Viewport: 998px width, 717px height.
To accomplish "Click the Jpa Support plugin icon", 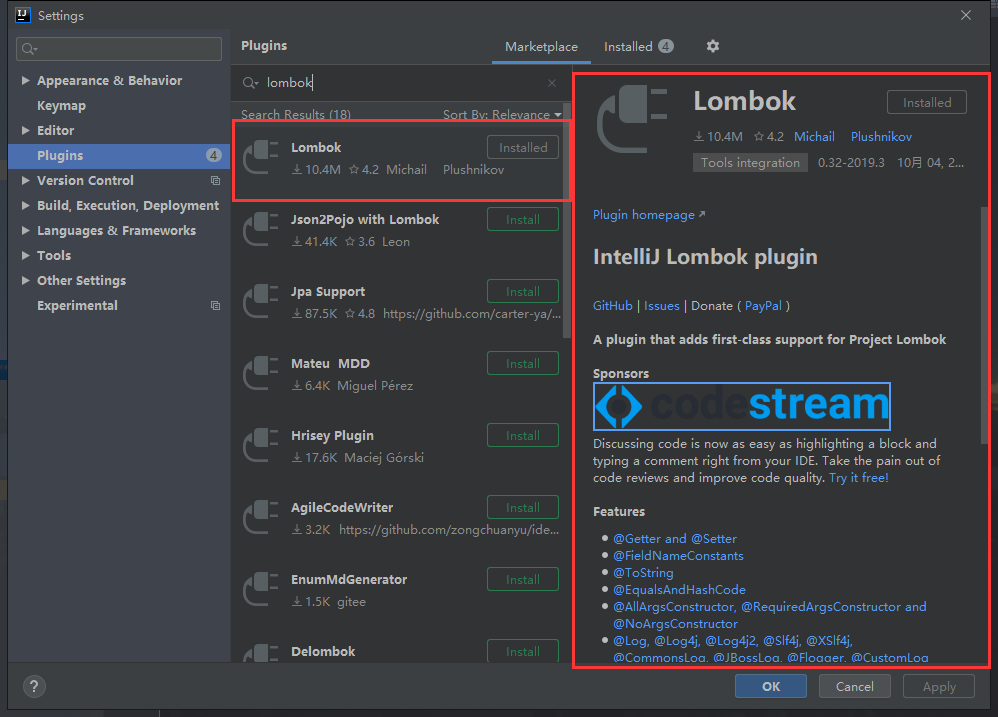I will [262, 302].
